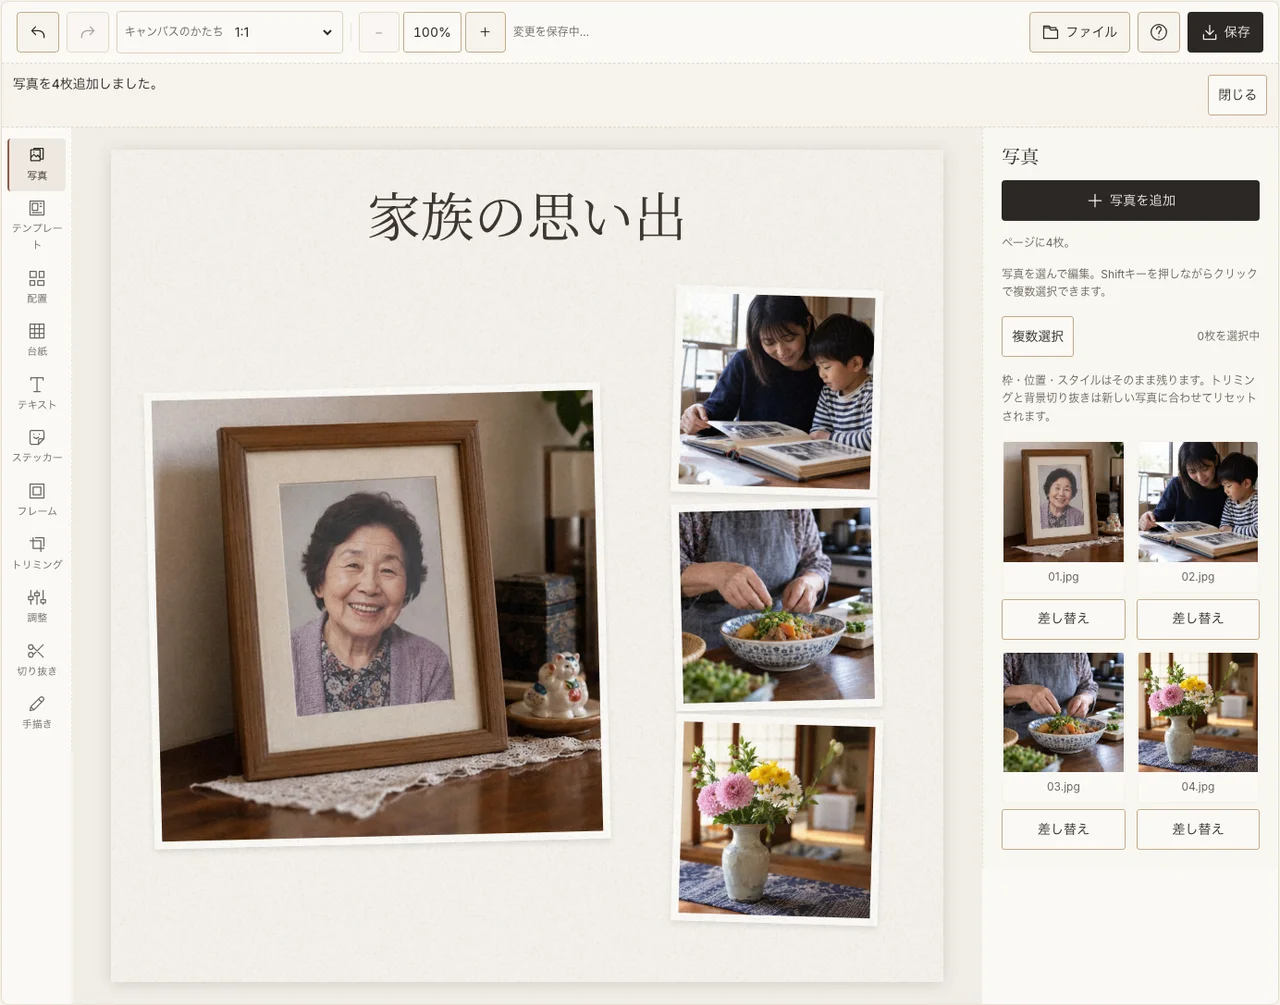
Task: Select the flower vase photo on canvas
Action: 776,819
